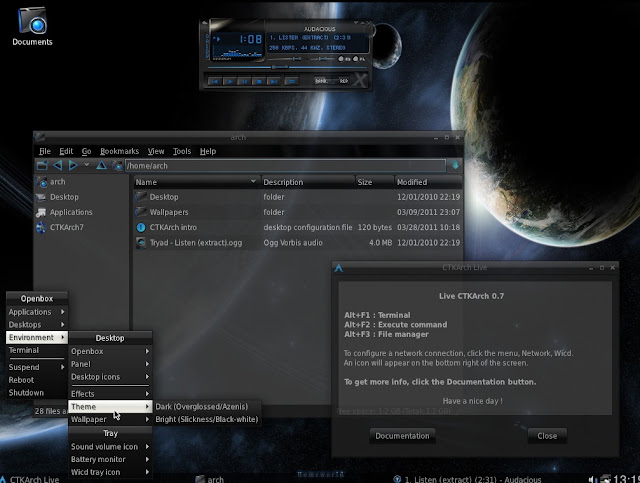Expand the Desktop icons submenu

(x=110, y=376)
